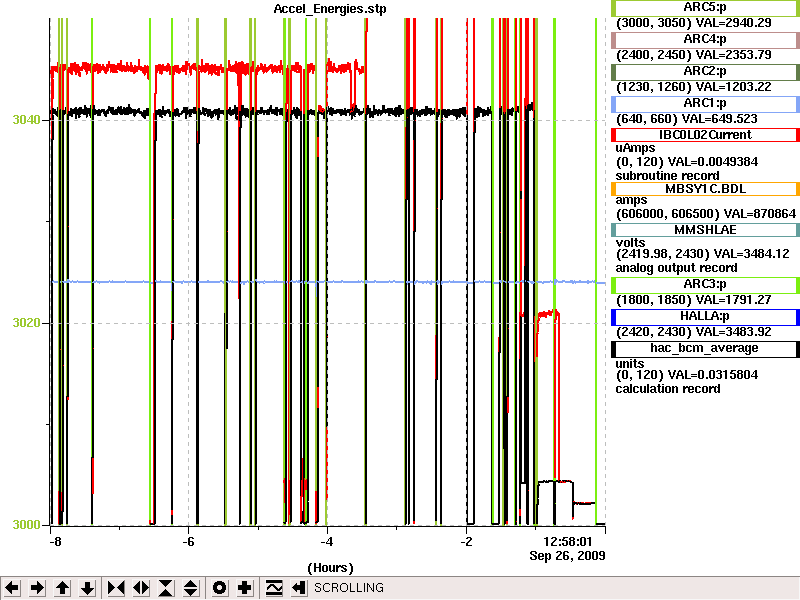800x600 pixels.
Task: Click the (Hours) x-axis unit label
Action: click(330, 568)
